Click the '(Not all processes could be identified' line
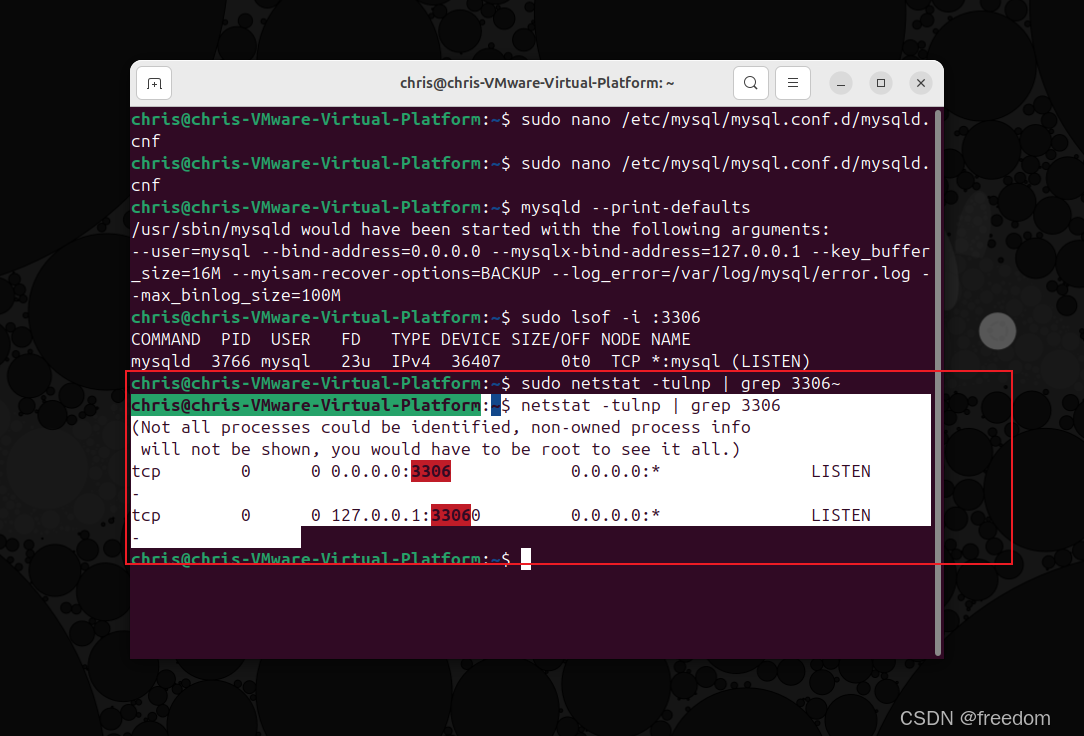Screen dimensions: 1084x736 [440, 428]
